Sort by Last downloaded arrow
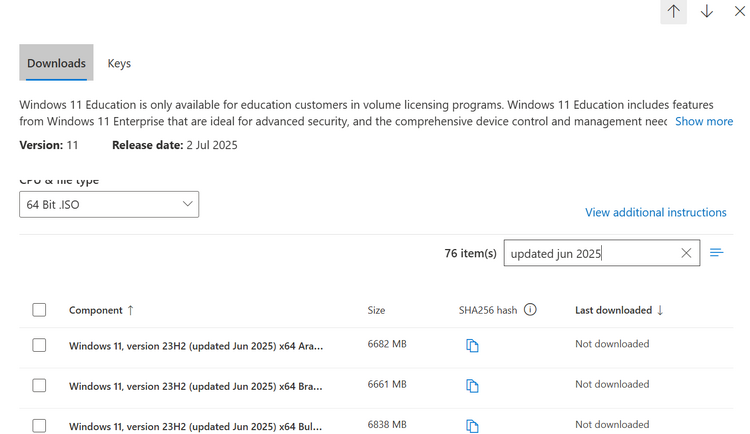This screenshot has height=434, width=750. pos(660,310)
